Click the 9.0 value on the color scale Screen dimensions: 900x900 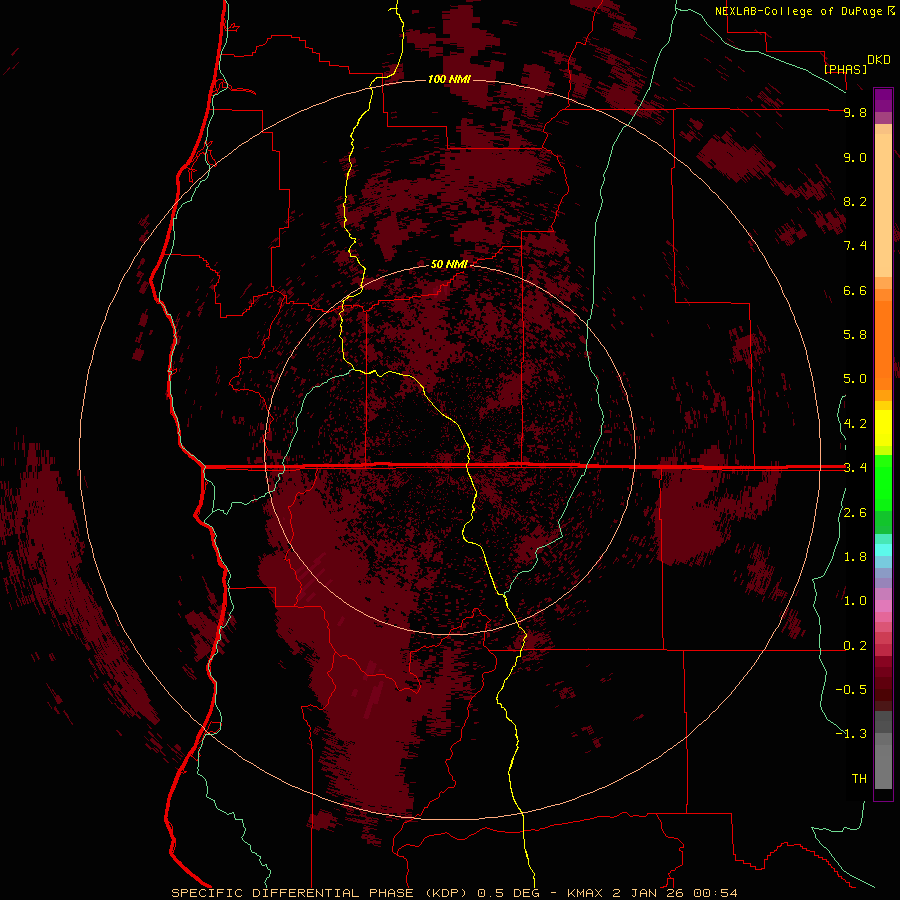coord(855,157)
